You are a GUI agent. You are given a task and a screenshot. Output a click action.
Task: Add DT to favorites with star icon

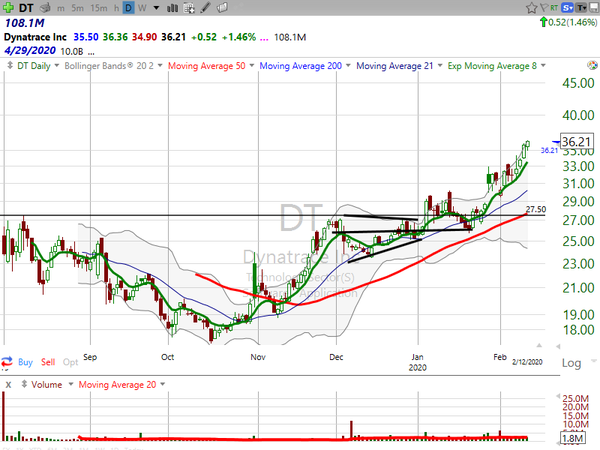pyautogui.click(x=531, y=8)
